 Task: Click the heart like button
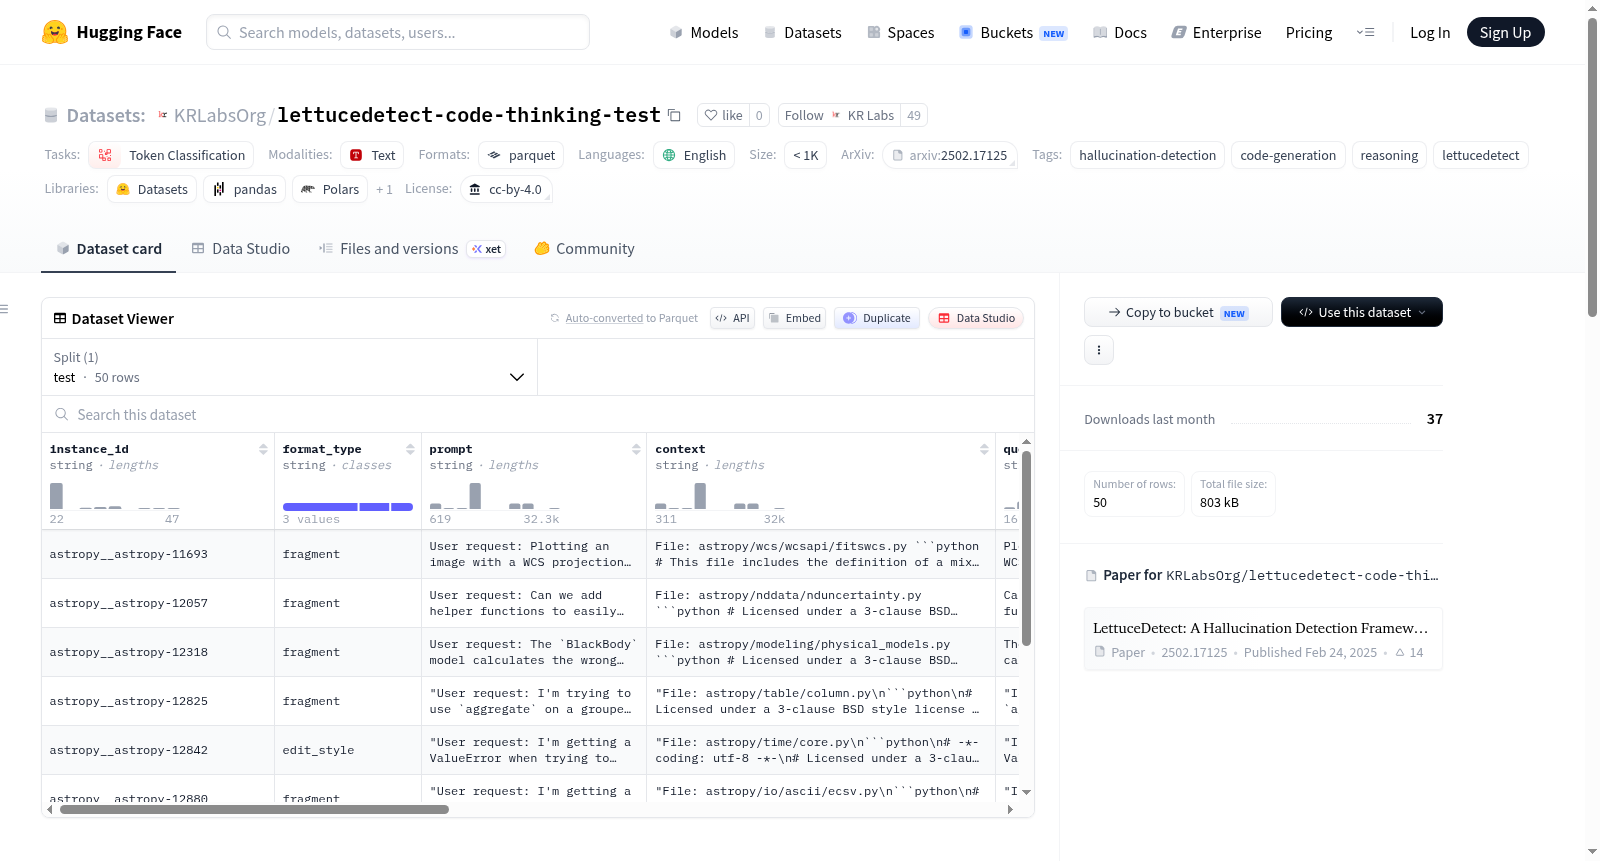tap(723, 115)
